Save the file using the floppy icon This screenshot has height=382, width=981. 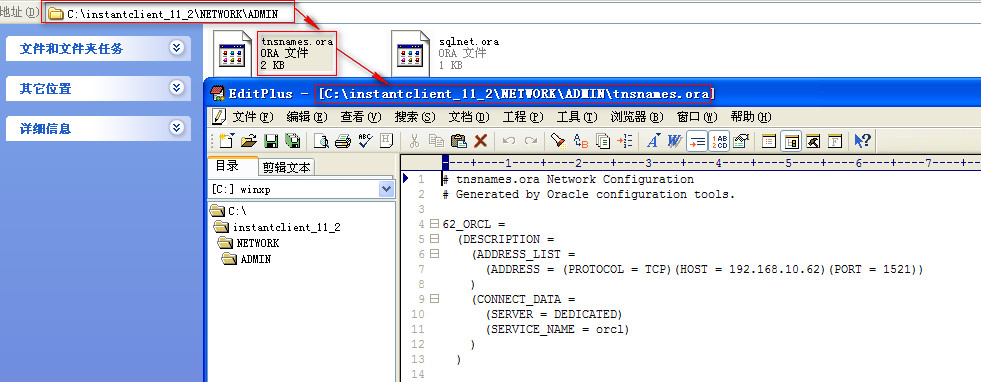coord(271,141)
